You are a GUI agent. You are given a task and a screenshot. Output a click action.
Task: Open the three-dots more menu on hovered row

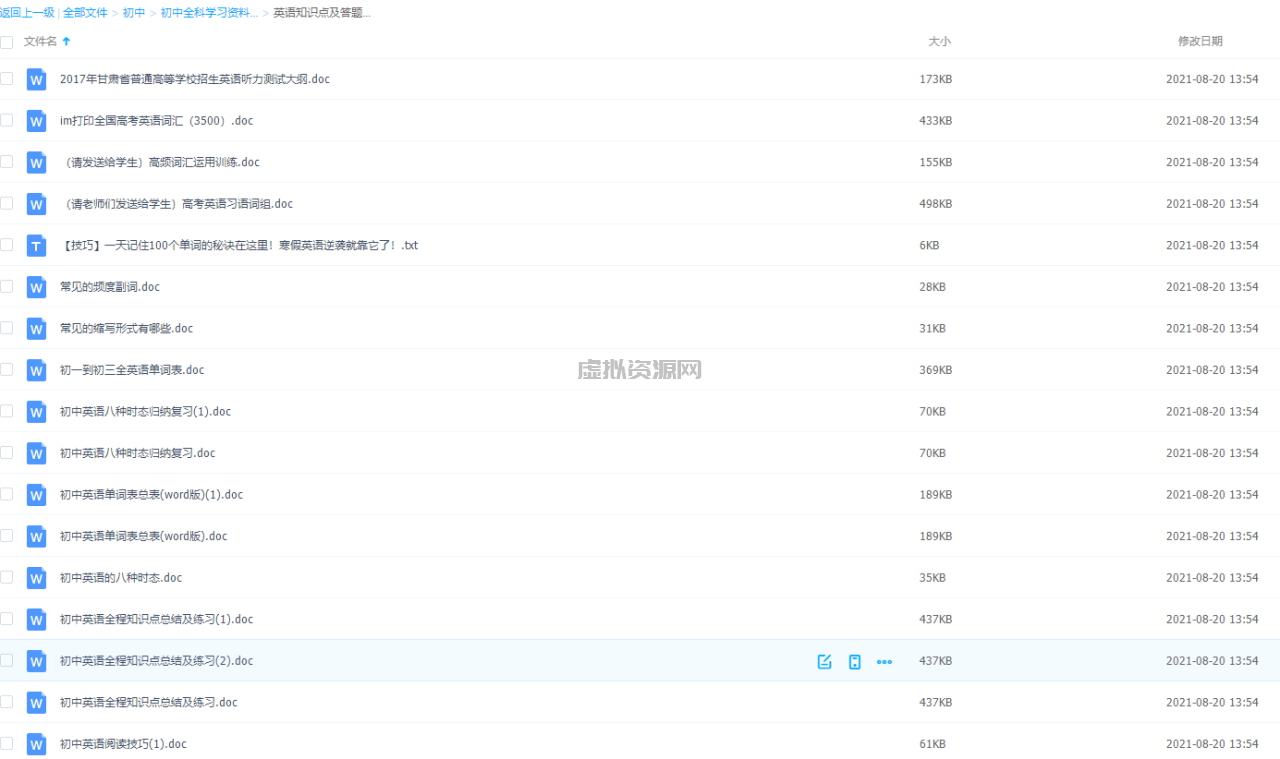(884, 661)
